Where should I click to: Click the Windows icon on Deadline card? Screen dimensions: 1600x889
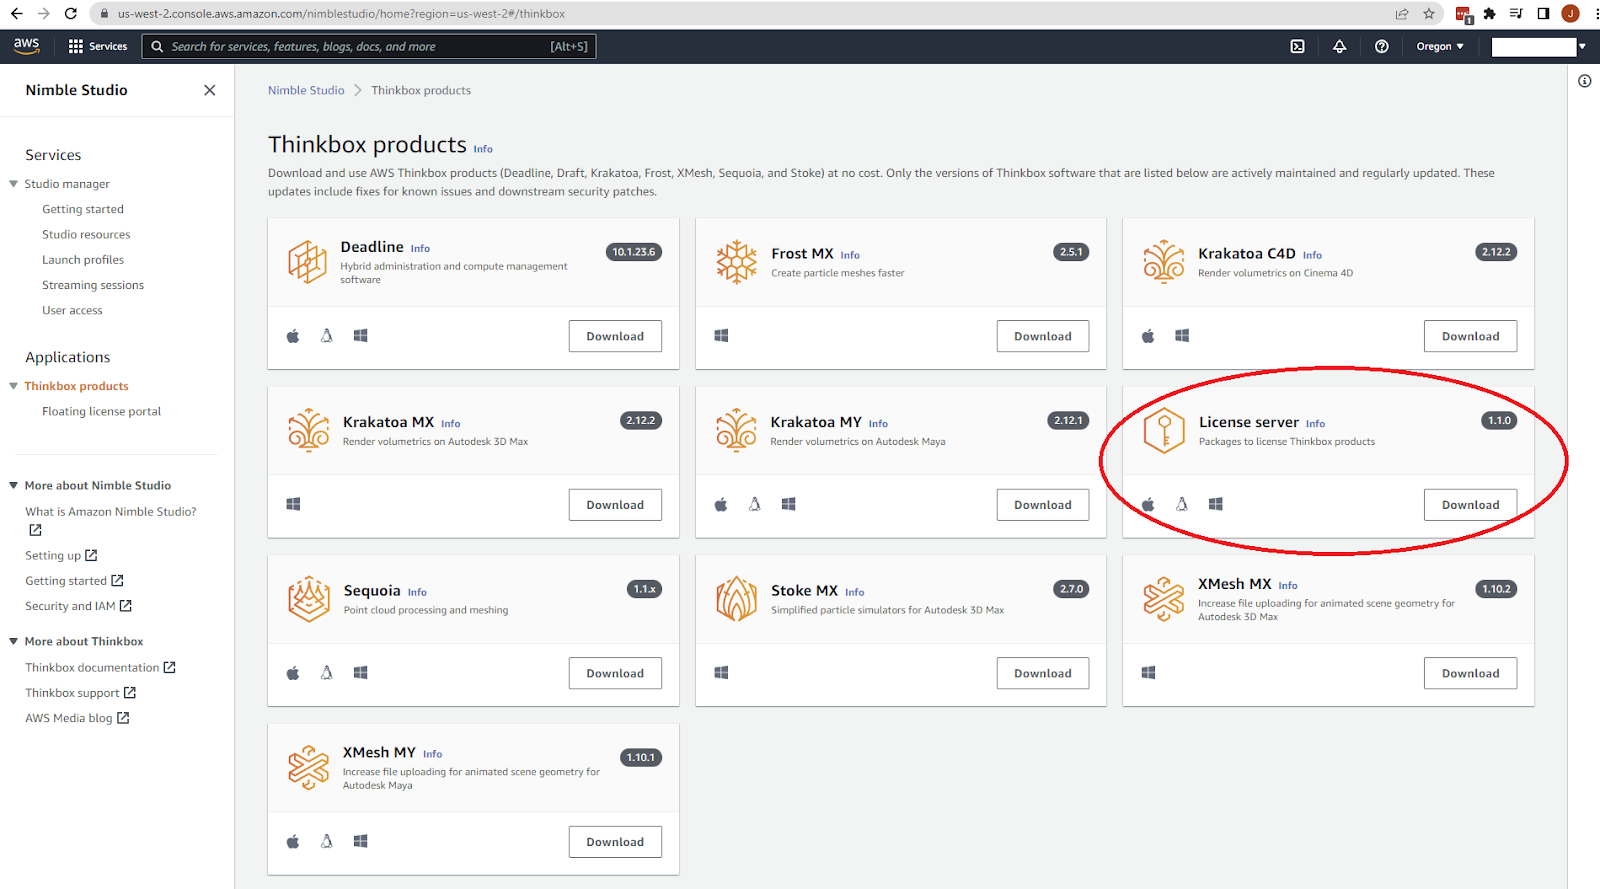[x=360, y=336]
